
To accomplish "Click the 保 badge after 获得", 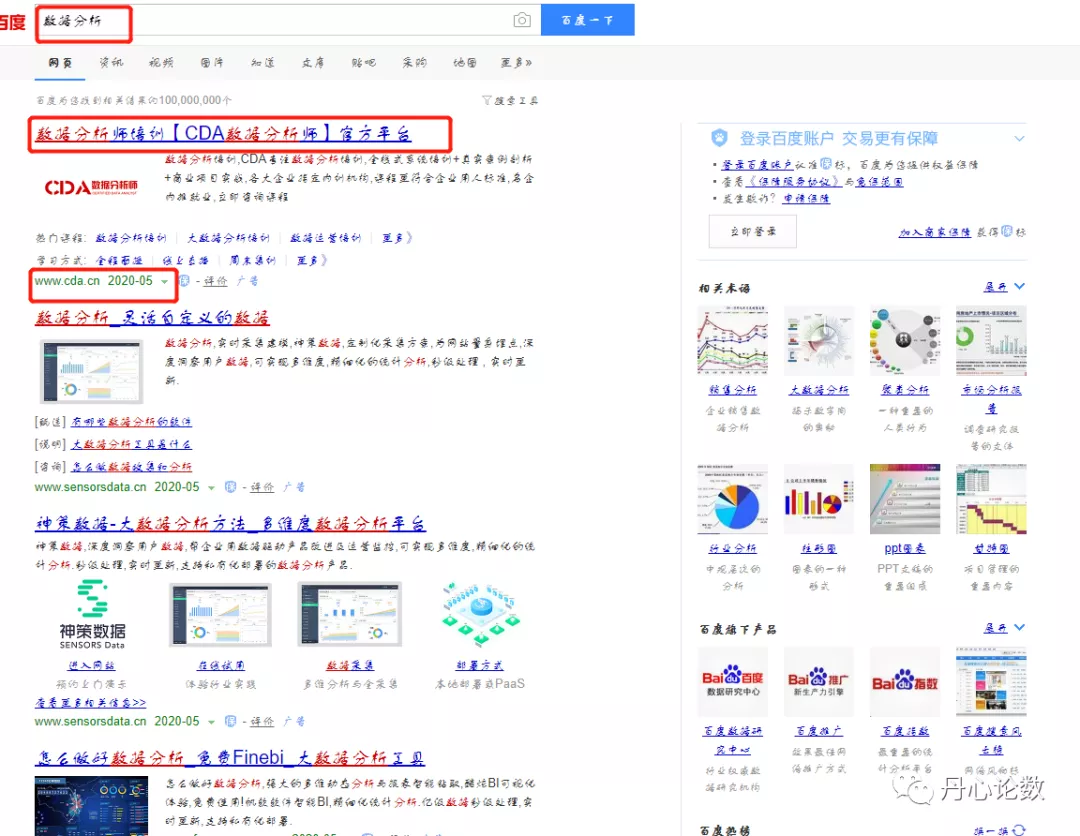I will [x=1007, y=231].
